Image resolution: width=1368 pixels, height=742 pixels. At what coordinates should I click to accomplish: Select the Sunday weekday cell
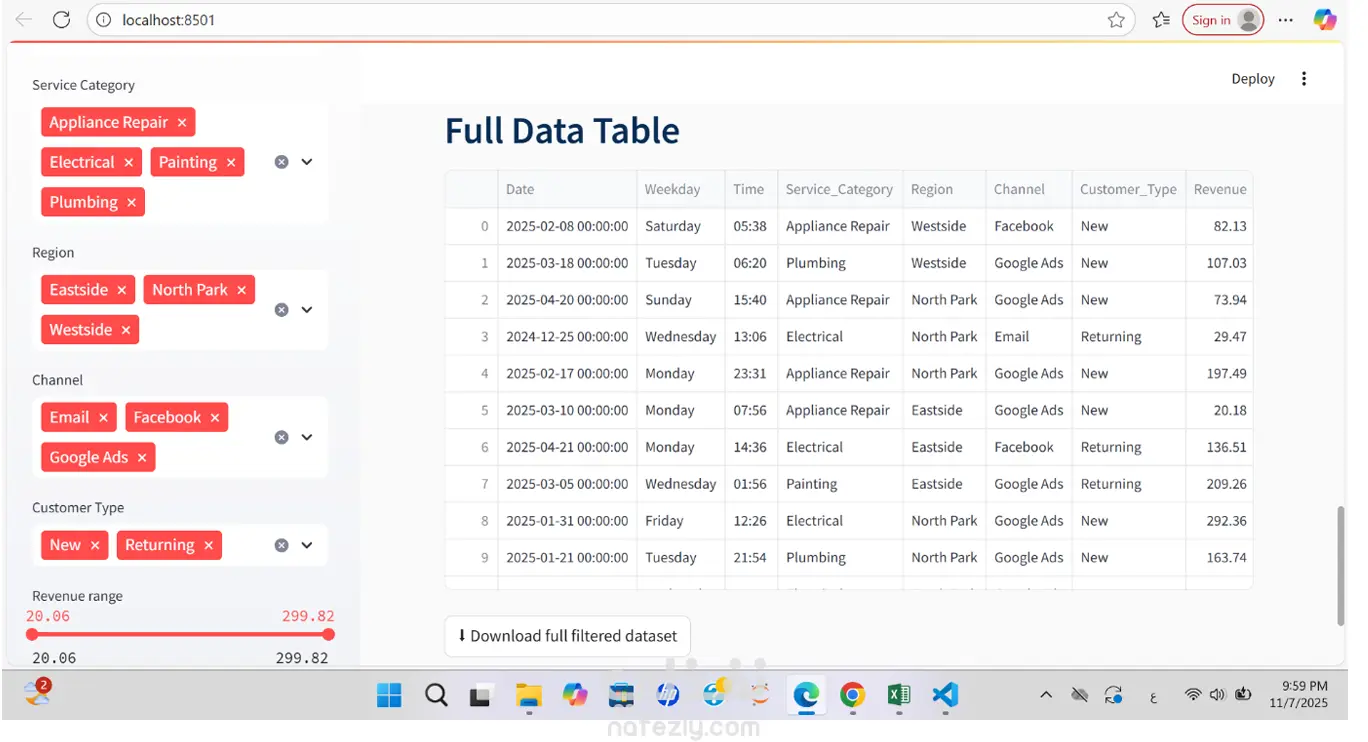click(x=681, y=300)
